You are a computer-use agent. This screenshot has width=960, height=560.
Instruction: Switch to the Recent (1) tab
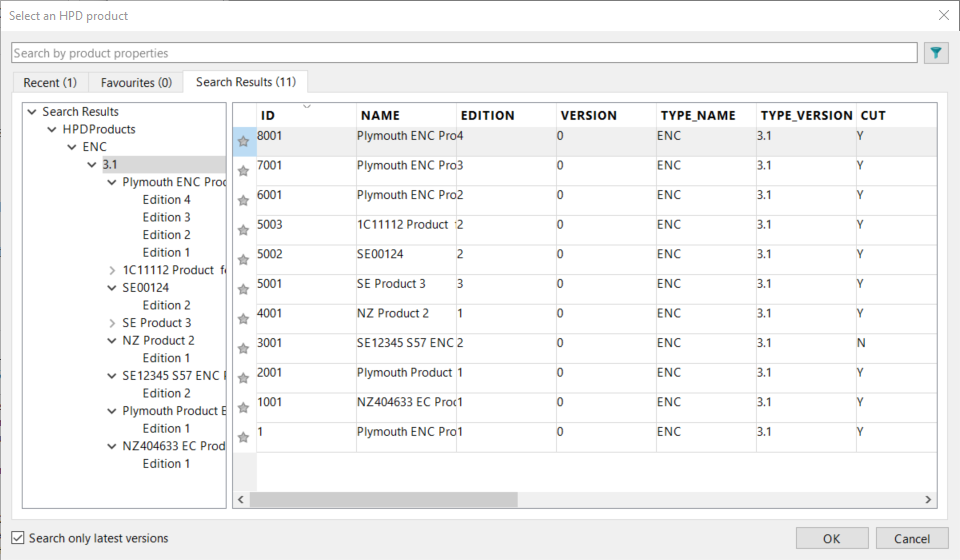pyautogui.click(x=50, y=82)
